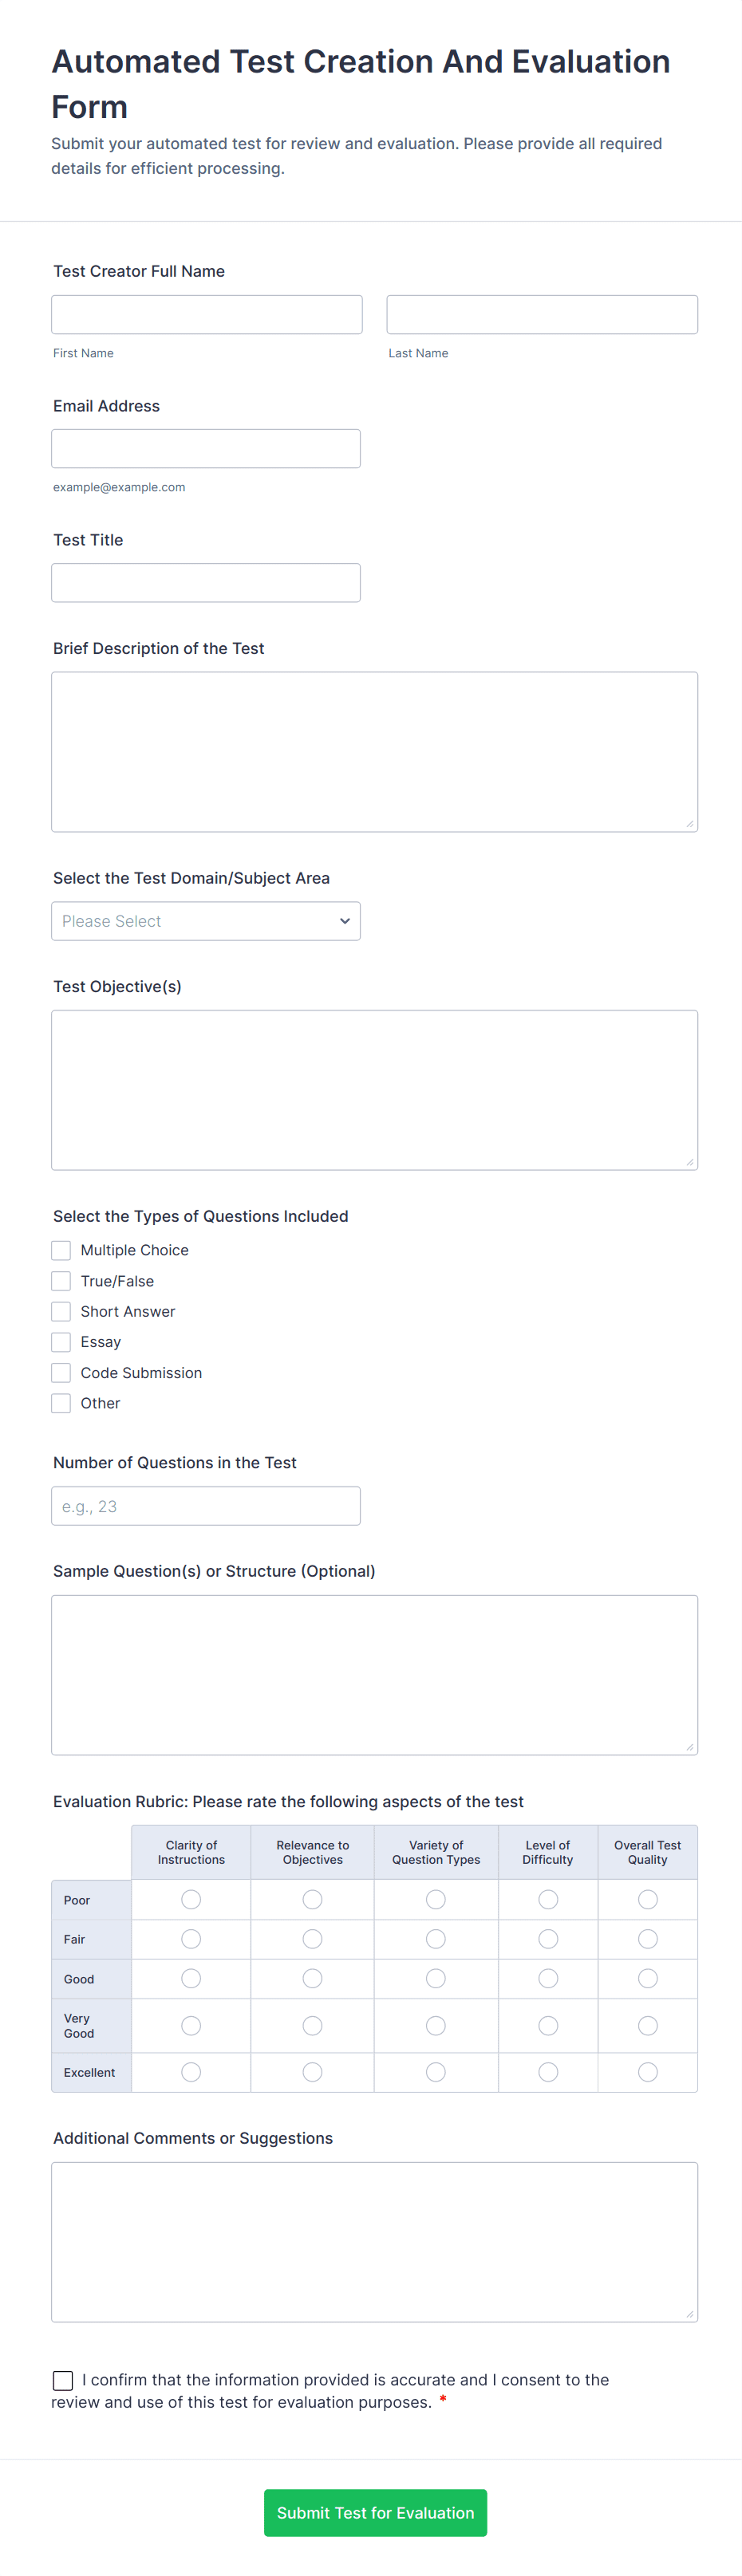Click the Additional Comments text area
The image size is (742, 2576).
[374, 2241]
